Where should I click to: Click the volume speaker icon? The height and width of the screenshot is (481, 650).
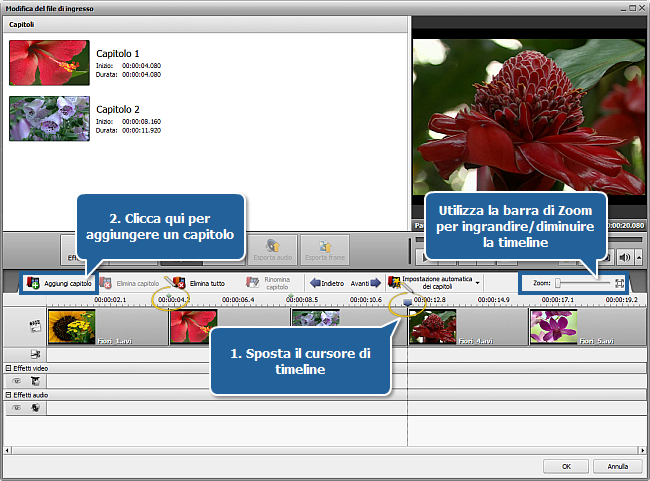click(x=623, y=256)
